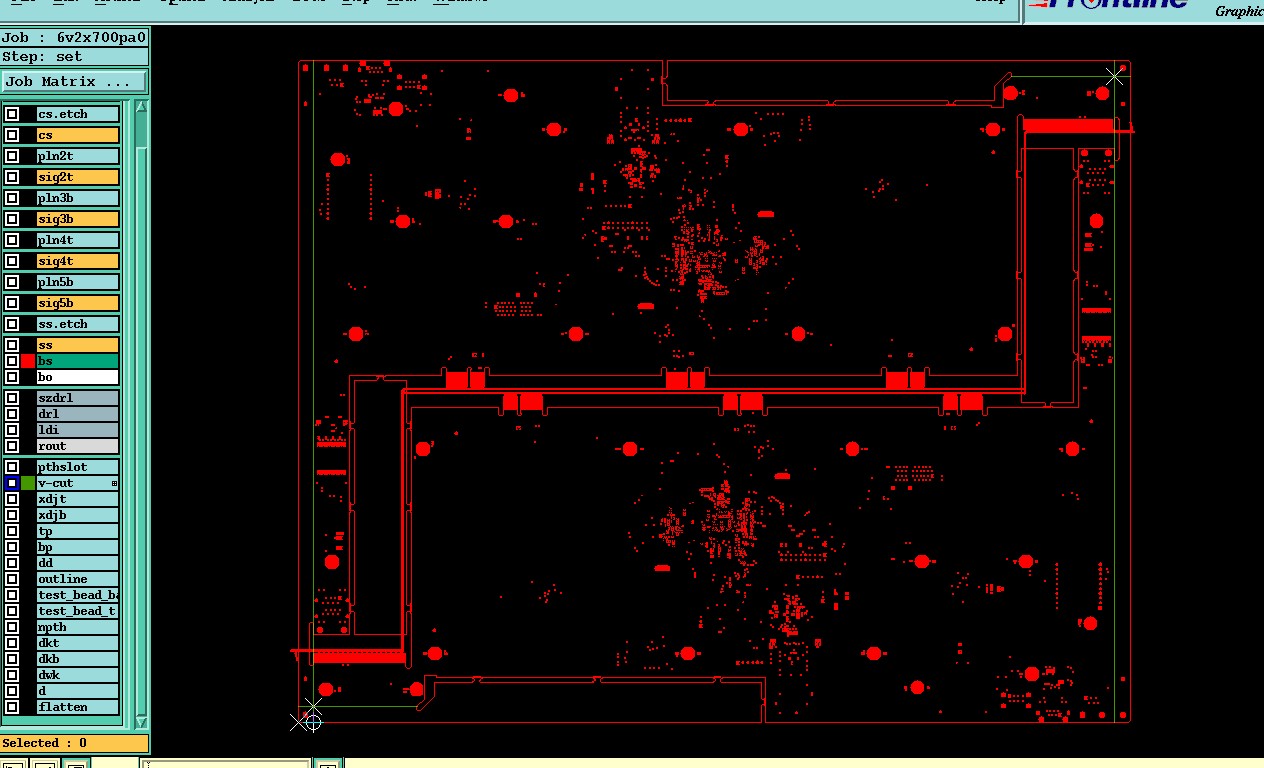Toggle checkbox for pln4t layer

click(x=12, y=240)
